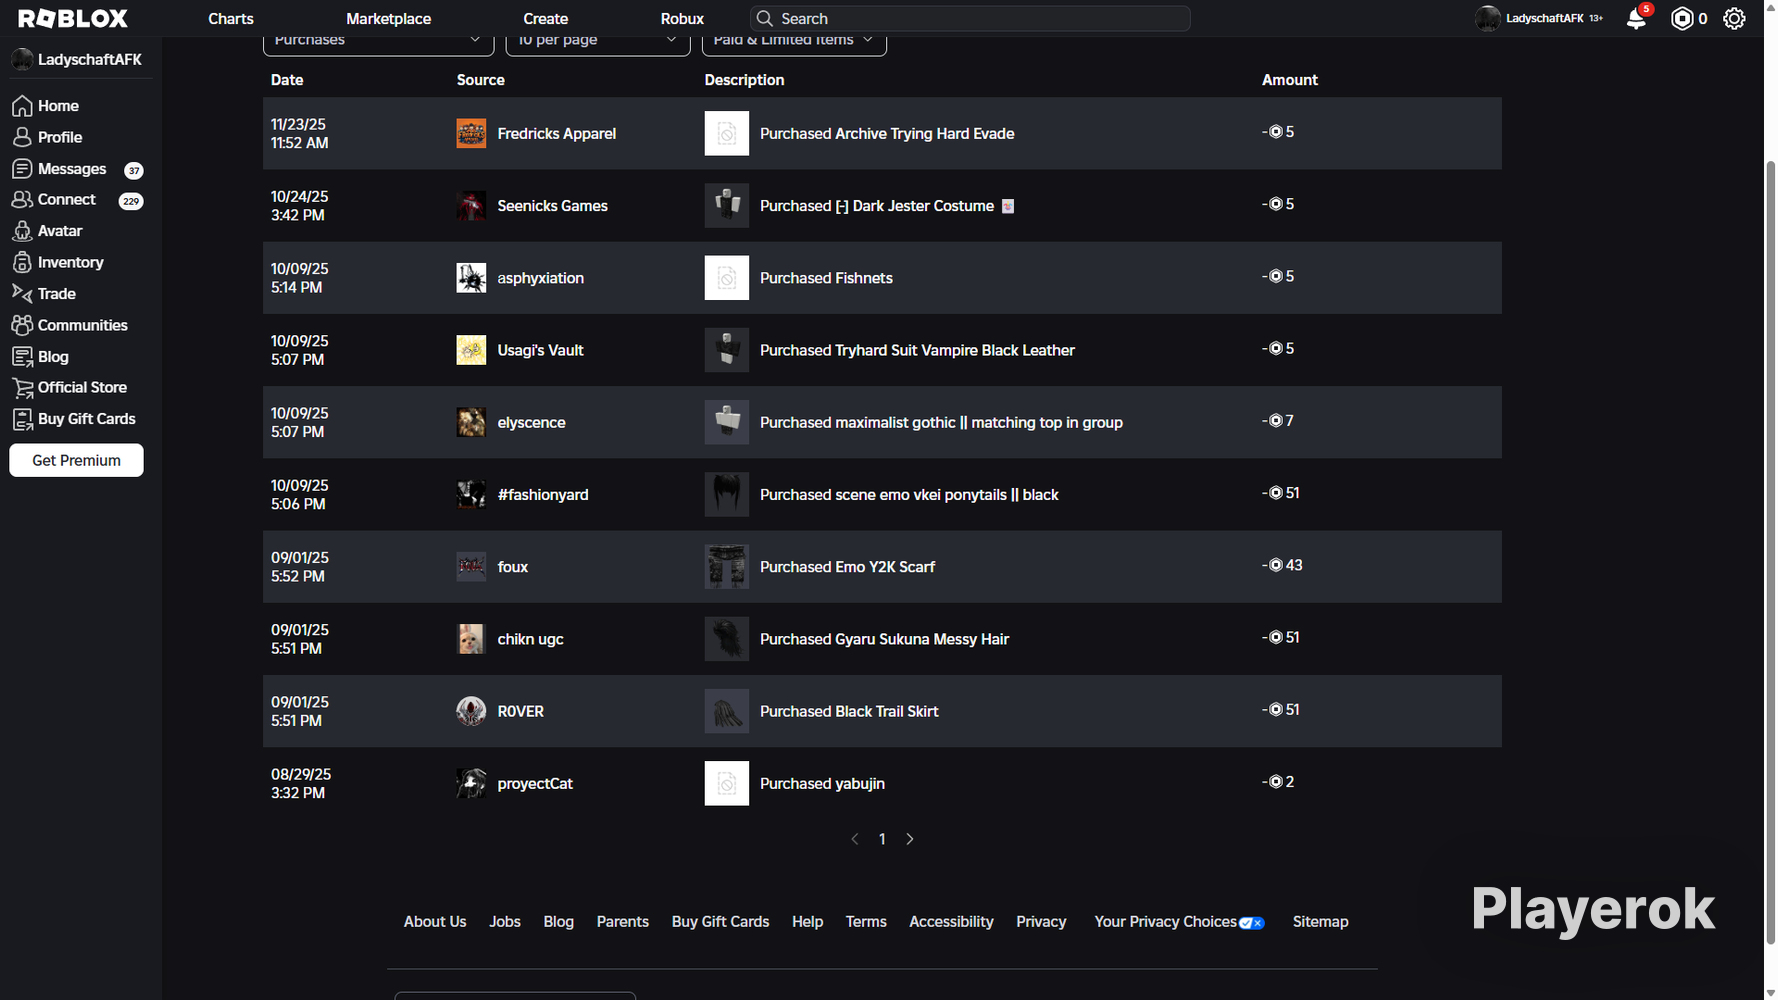The image size is (1778, 1000).
Task: Go to the previous page arrow
Action: pyautogui.click(x=855, y=839)
